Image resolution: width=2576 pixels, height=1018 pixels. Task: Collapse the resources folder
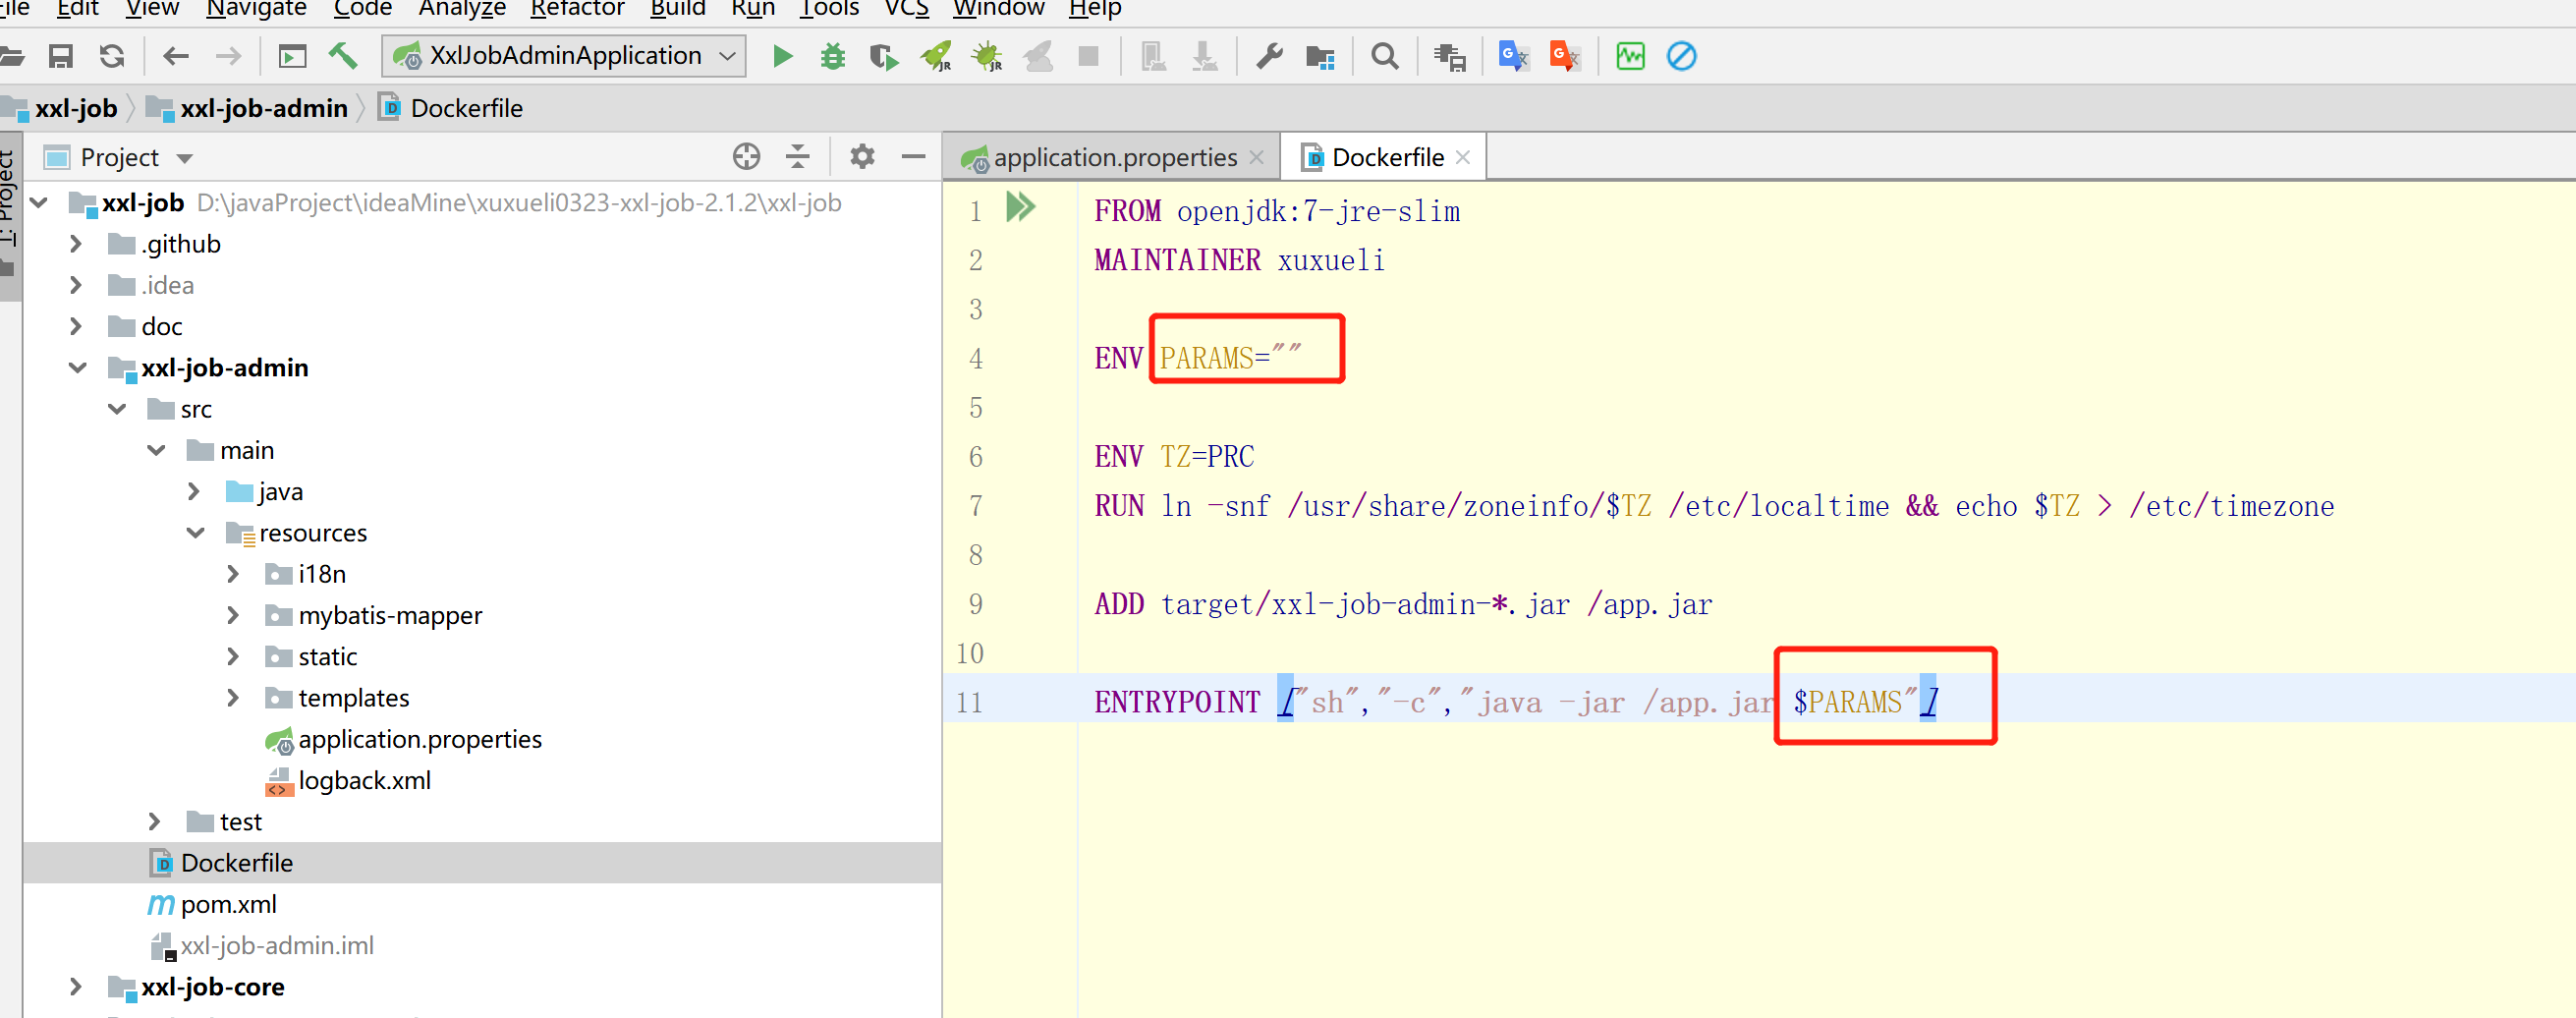(x=196, y=533)
